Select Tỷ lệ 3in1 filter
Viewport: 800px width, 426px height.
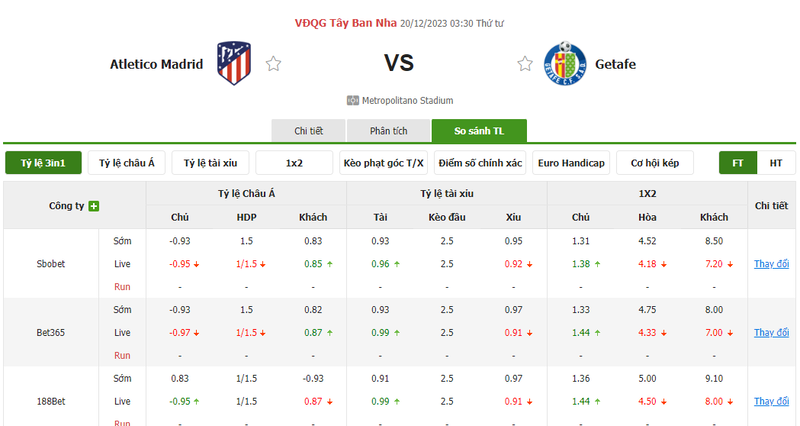tap(43, 163)
